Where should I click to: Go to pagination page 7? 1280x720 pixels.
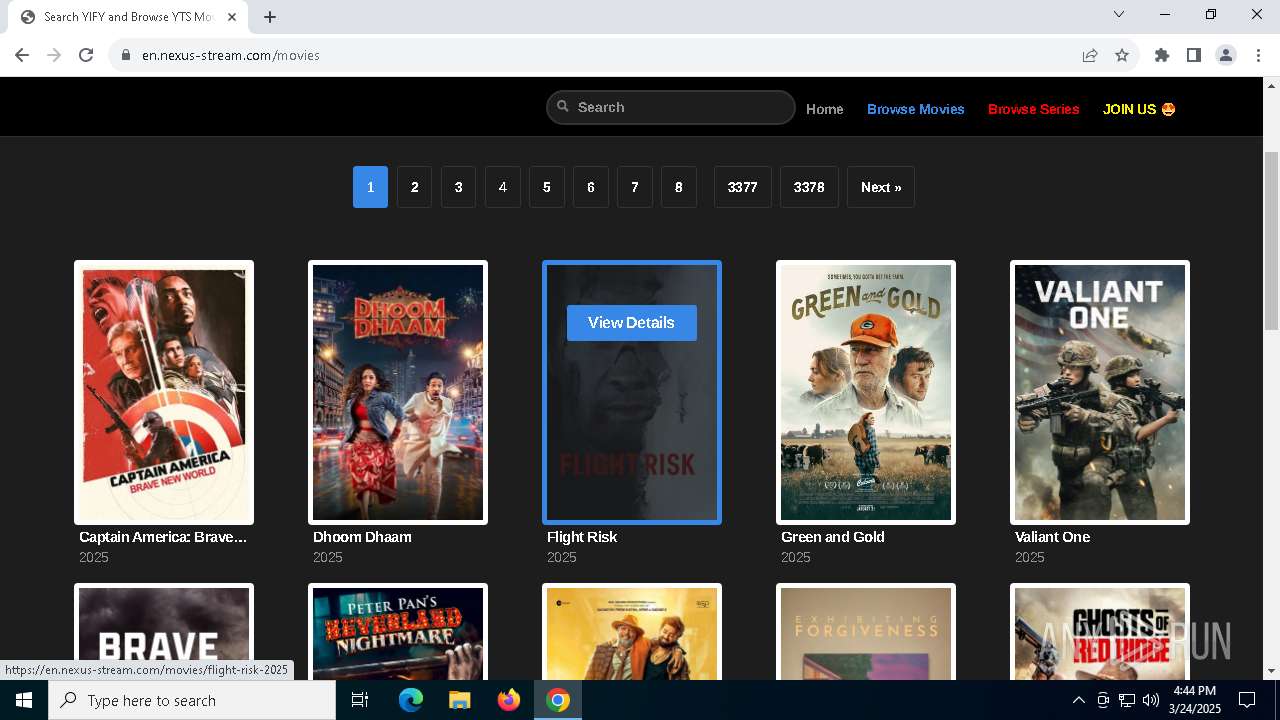(x=634, y=187)
